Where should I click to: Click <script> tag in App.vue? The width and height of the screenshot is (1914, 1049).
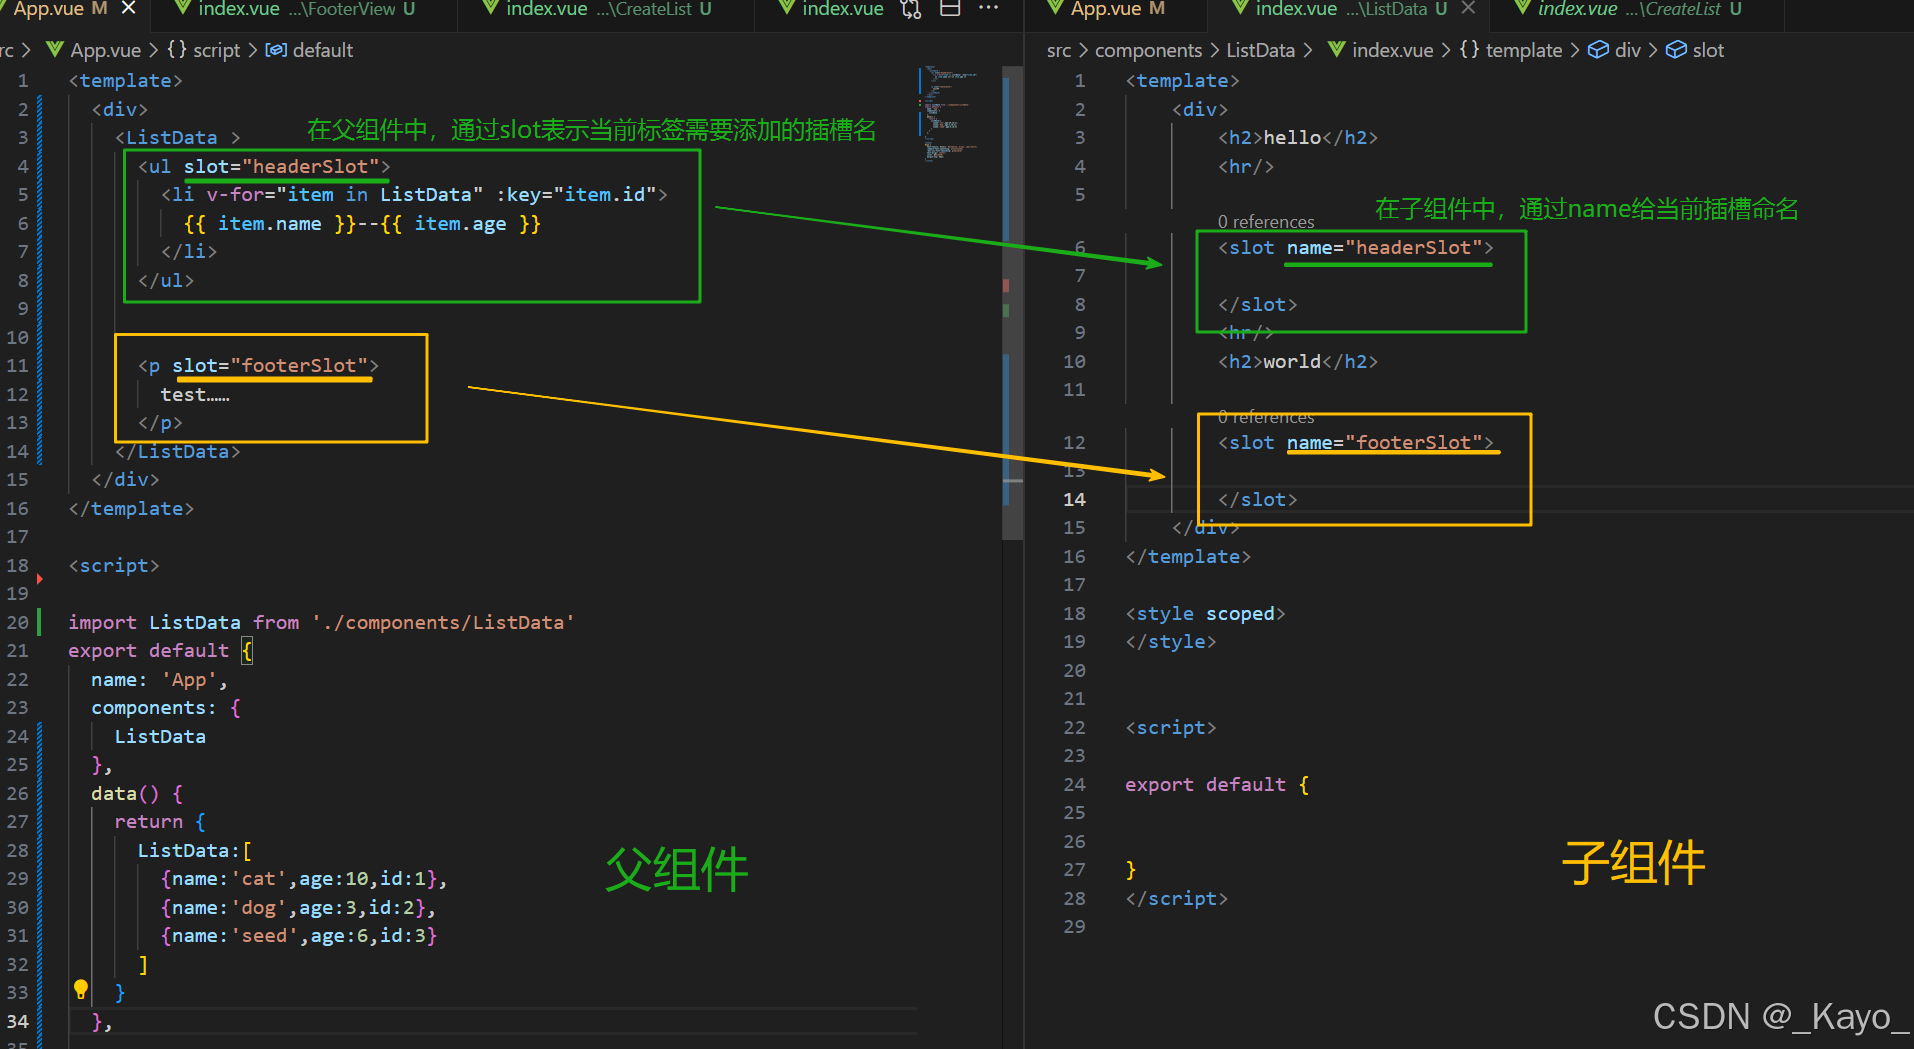coord(114,565)
